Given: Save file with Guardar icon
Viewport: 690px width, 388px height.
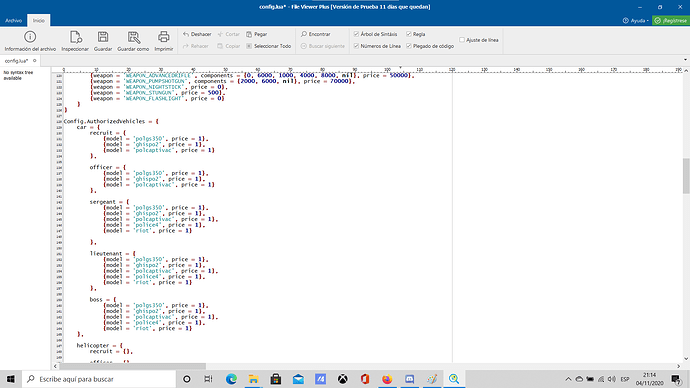Looking at the screenshot, I should (103, 41).
